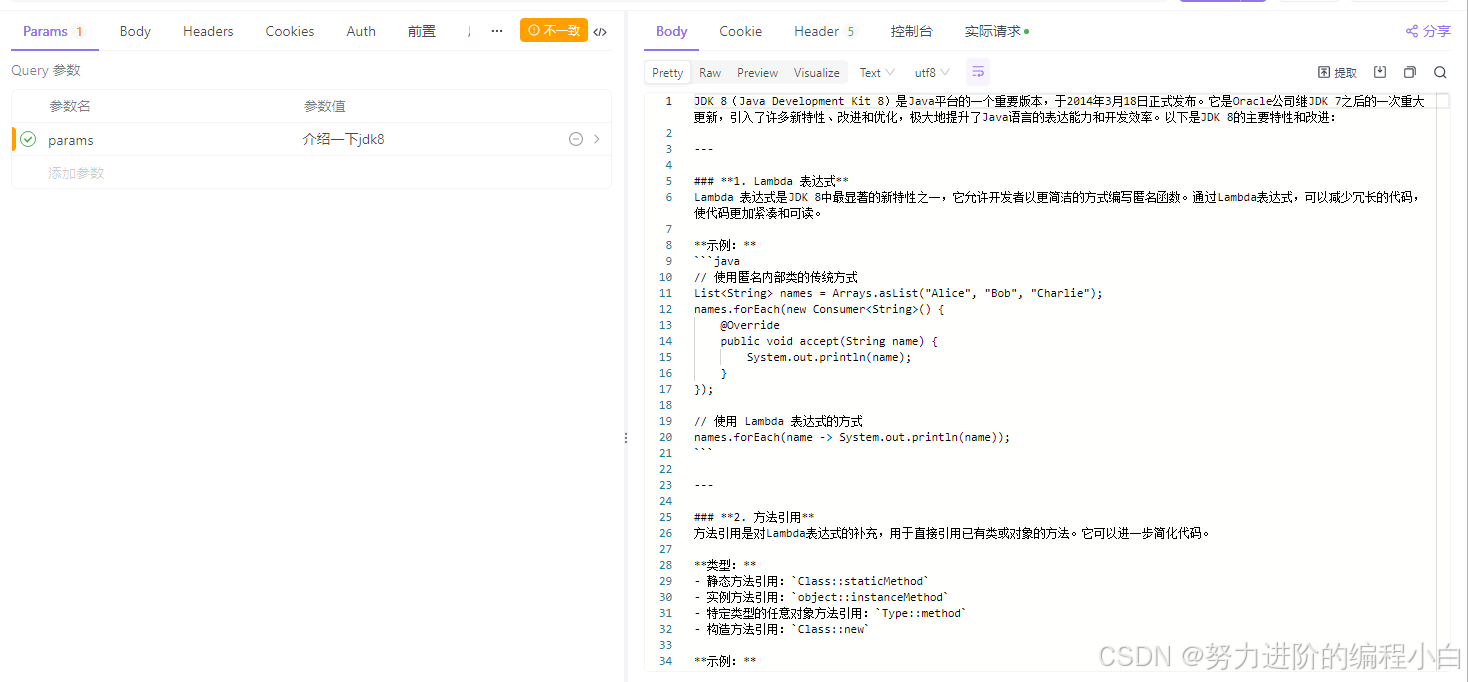Click the 'names.forEach(name ->' code line

point(852,437)
